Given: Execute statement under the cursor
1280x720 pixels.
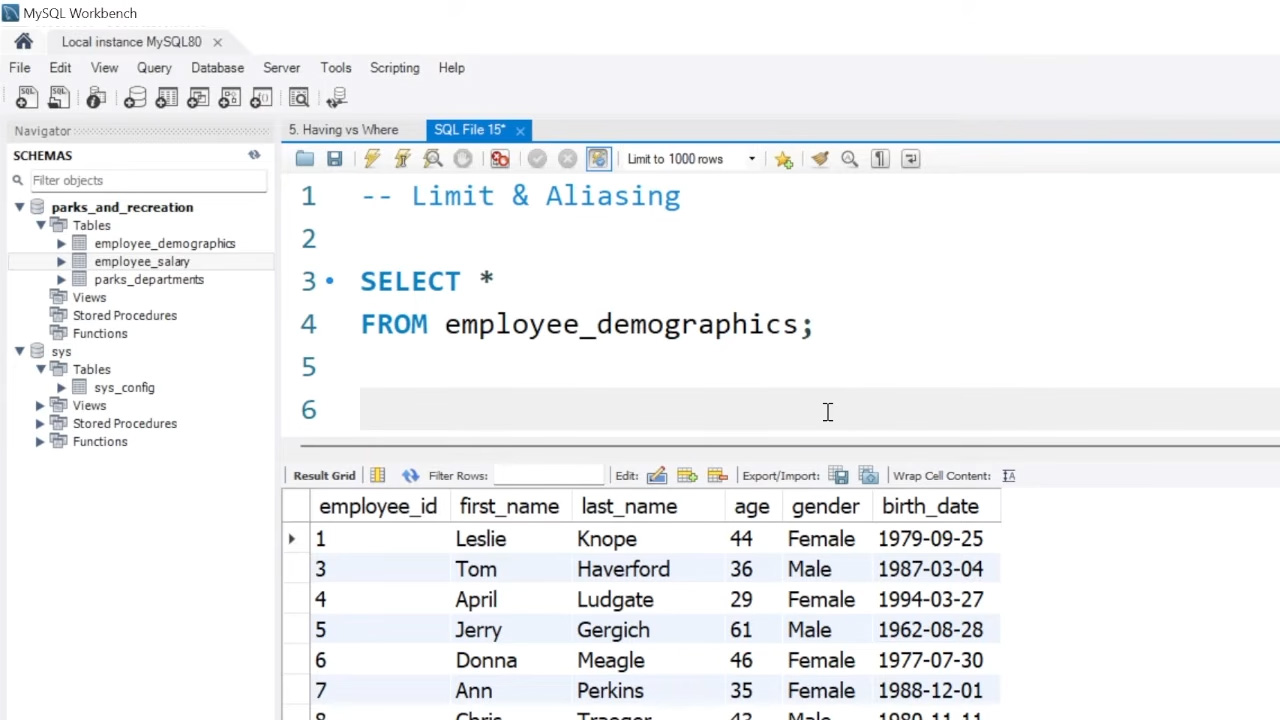Looking at the screenshot, I should [403, 159].
